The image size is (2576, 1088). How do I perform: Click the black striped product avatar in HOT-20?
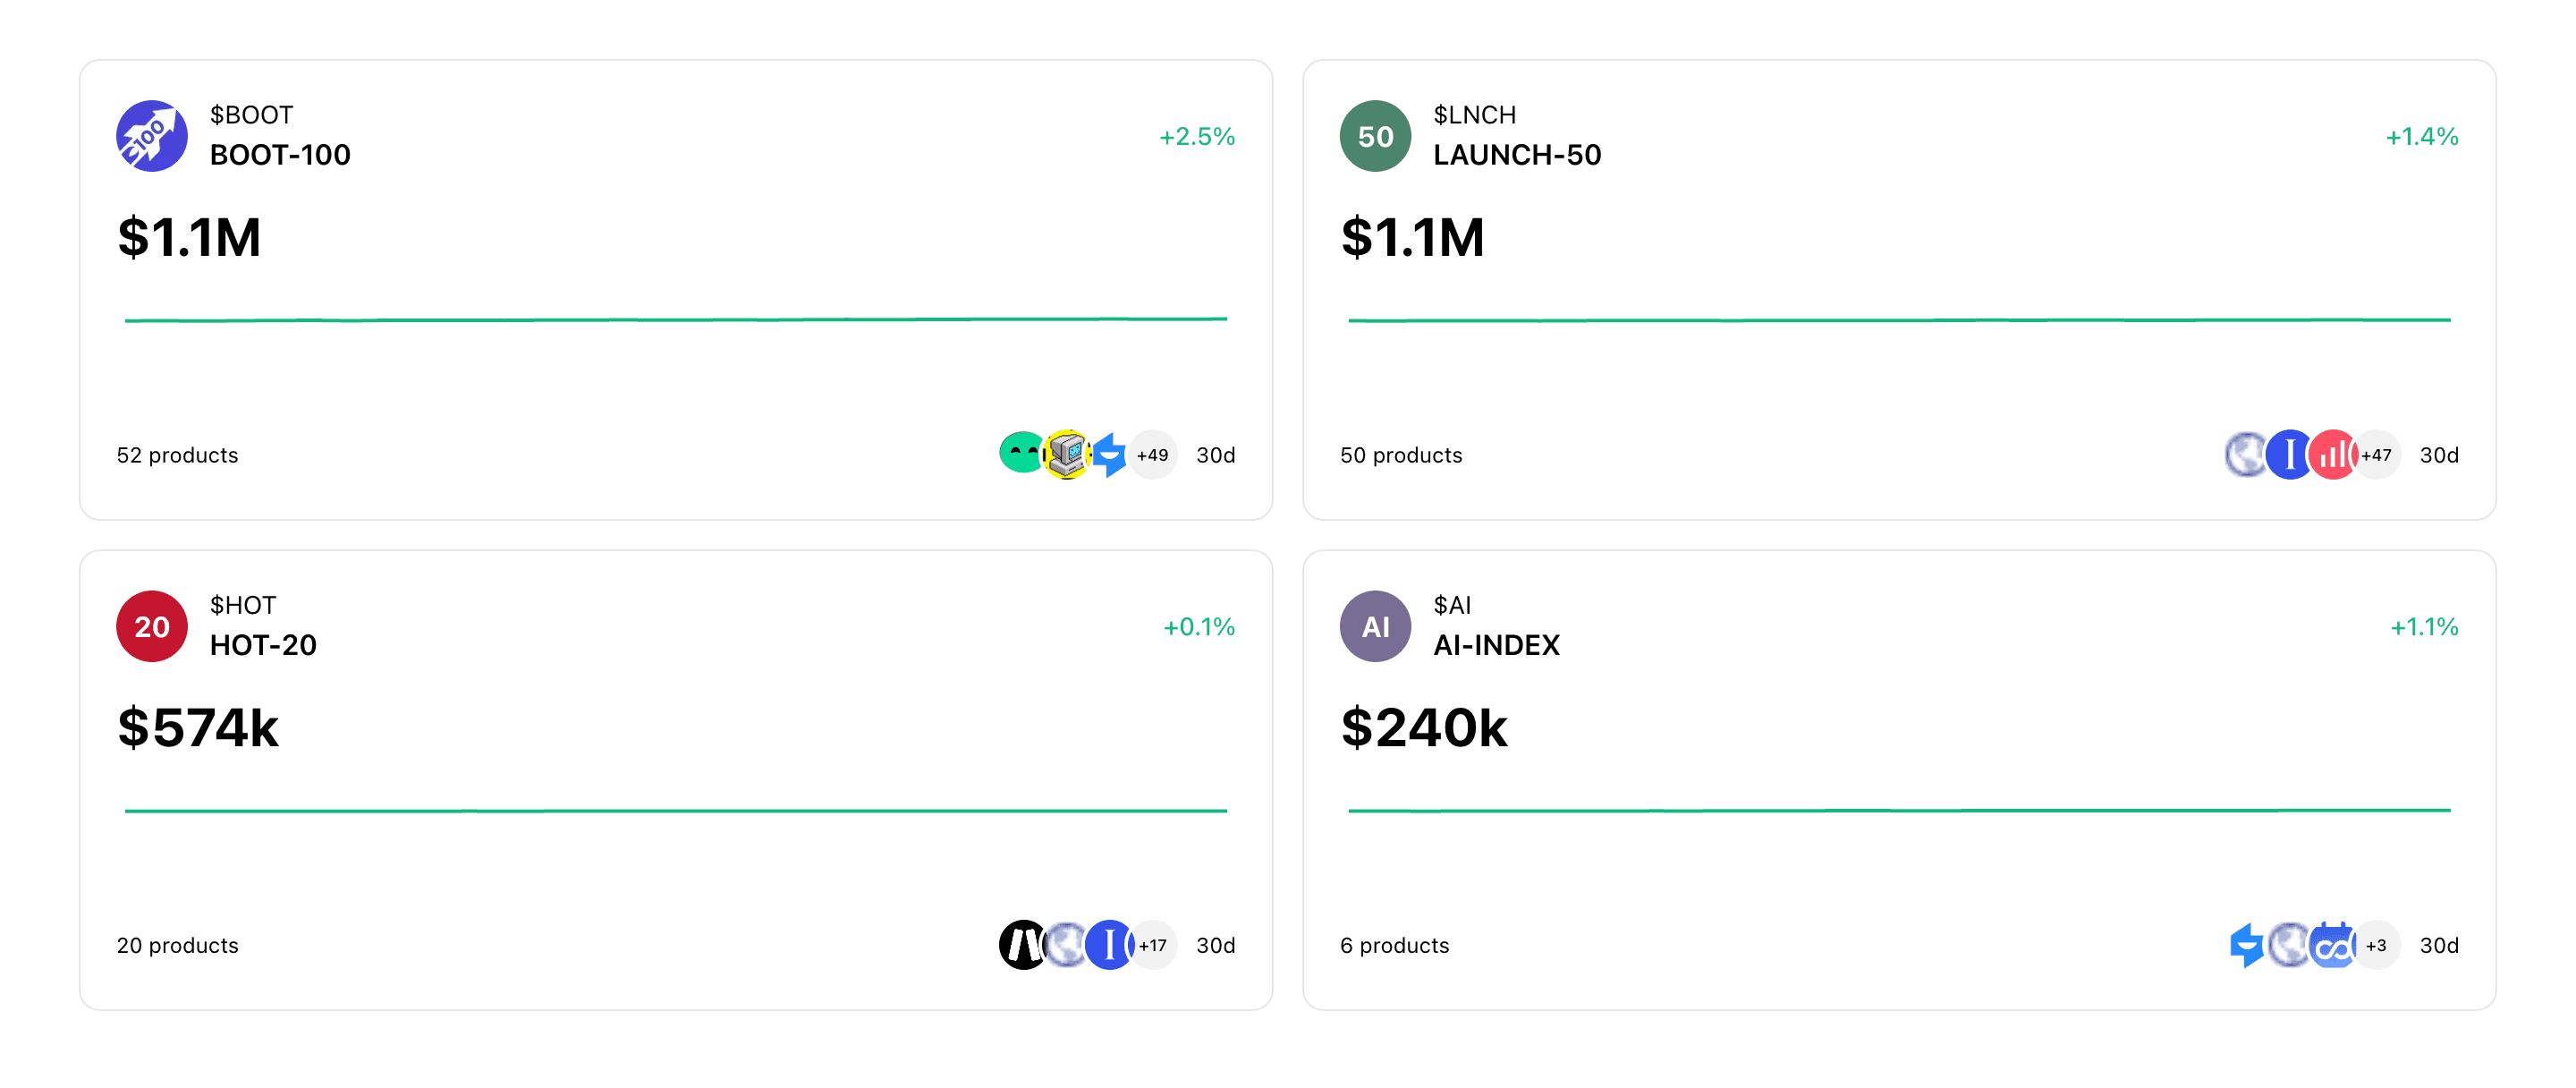pyautogui.click(x=1020, y=944)
